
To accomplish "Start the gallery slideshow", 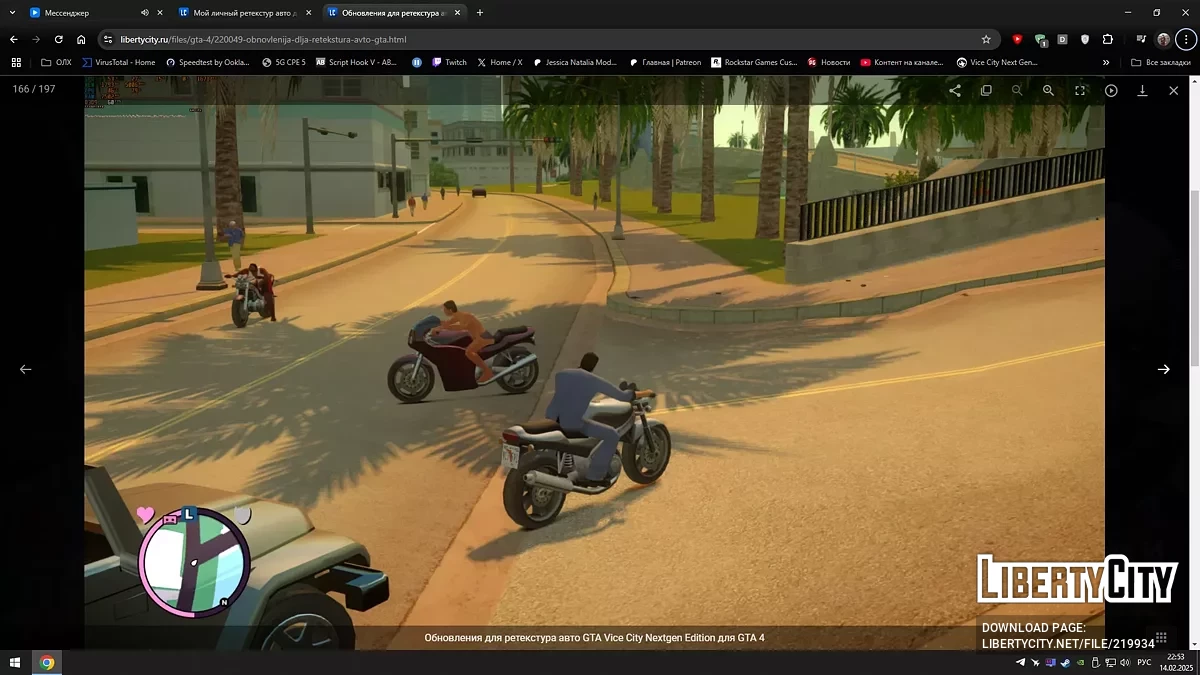I will pos(1111,90).
